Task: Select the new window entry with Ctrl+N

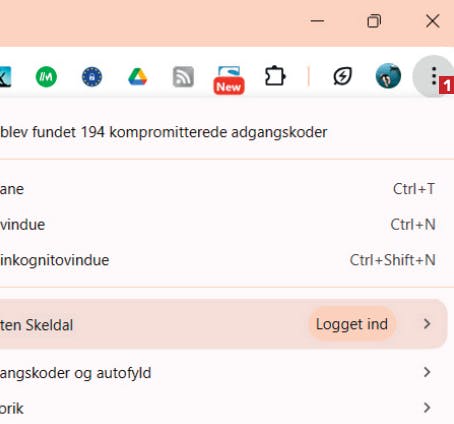Action: pos(218,224)
